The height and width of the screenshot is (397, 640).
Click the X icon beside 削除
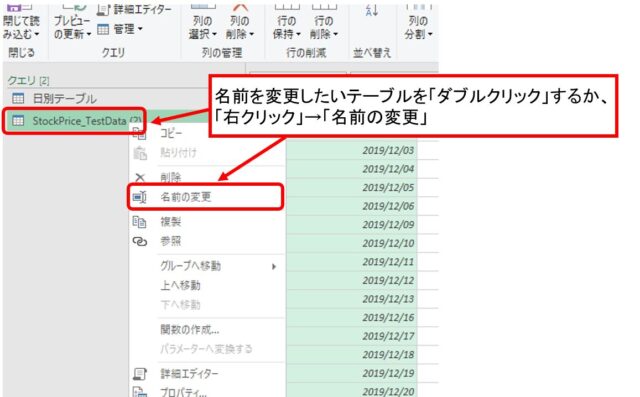pyautogui.click(x=140, y=177)
